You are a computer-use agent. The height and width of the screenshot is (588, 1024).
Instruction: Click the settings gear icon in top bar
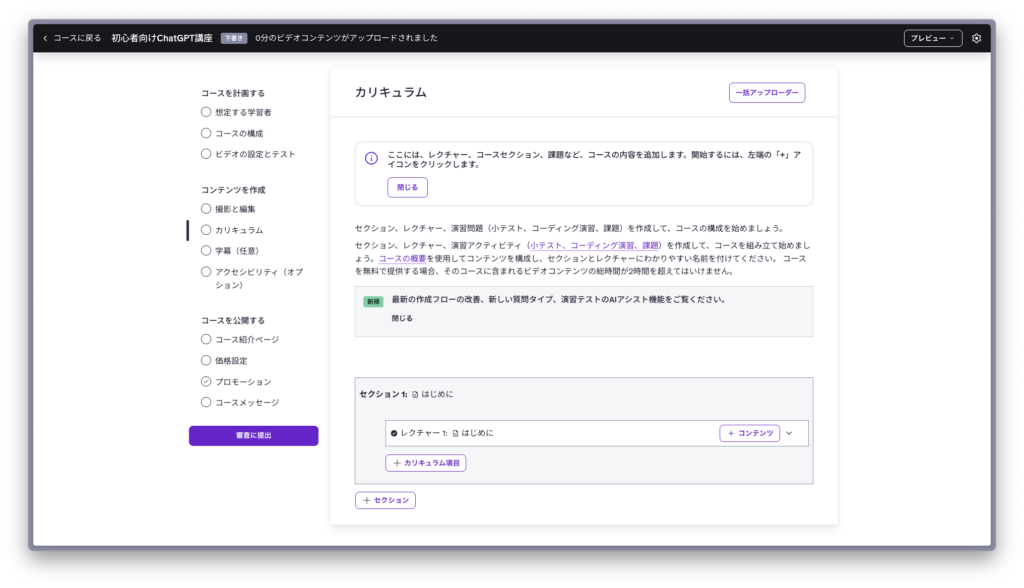click(976, 38)
